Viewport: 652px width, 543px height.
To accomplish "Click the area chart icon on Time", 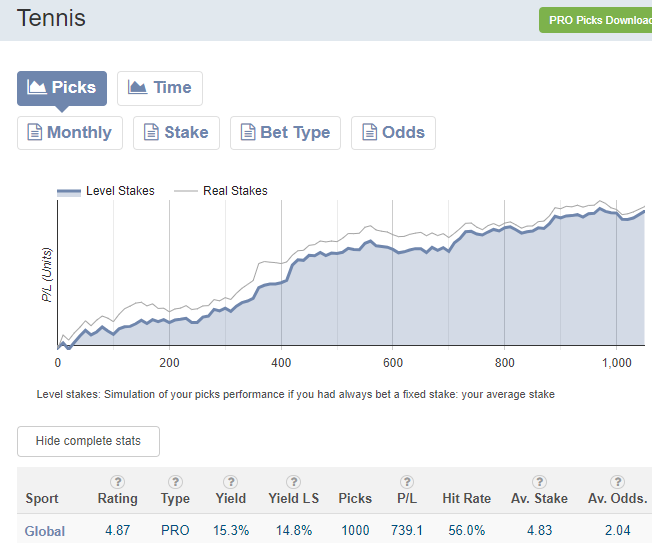I will [137, 87].
